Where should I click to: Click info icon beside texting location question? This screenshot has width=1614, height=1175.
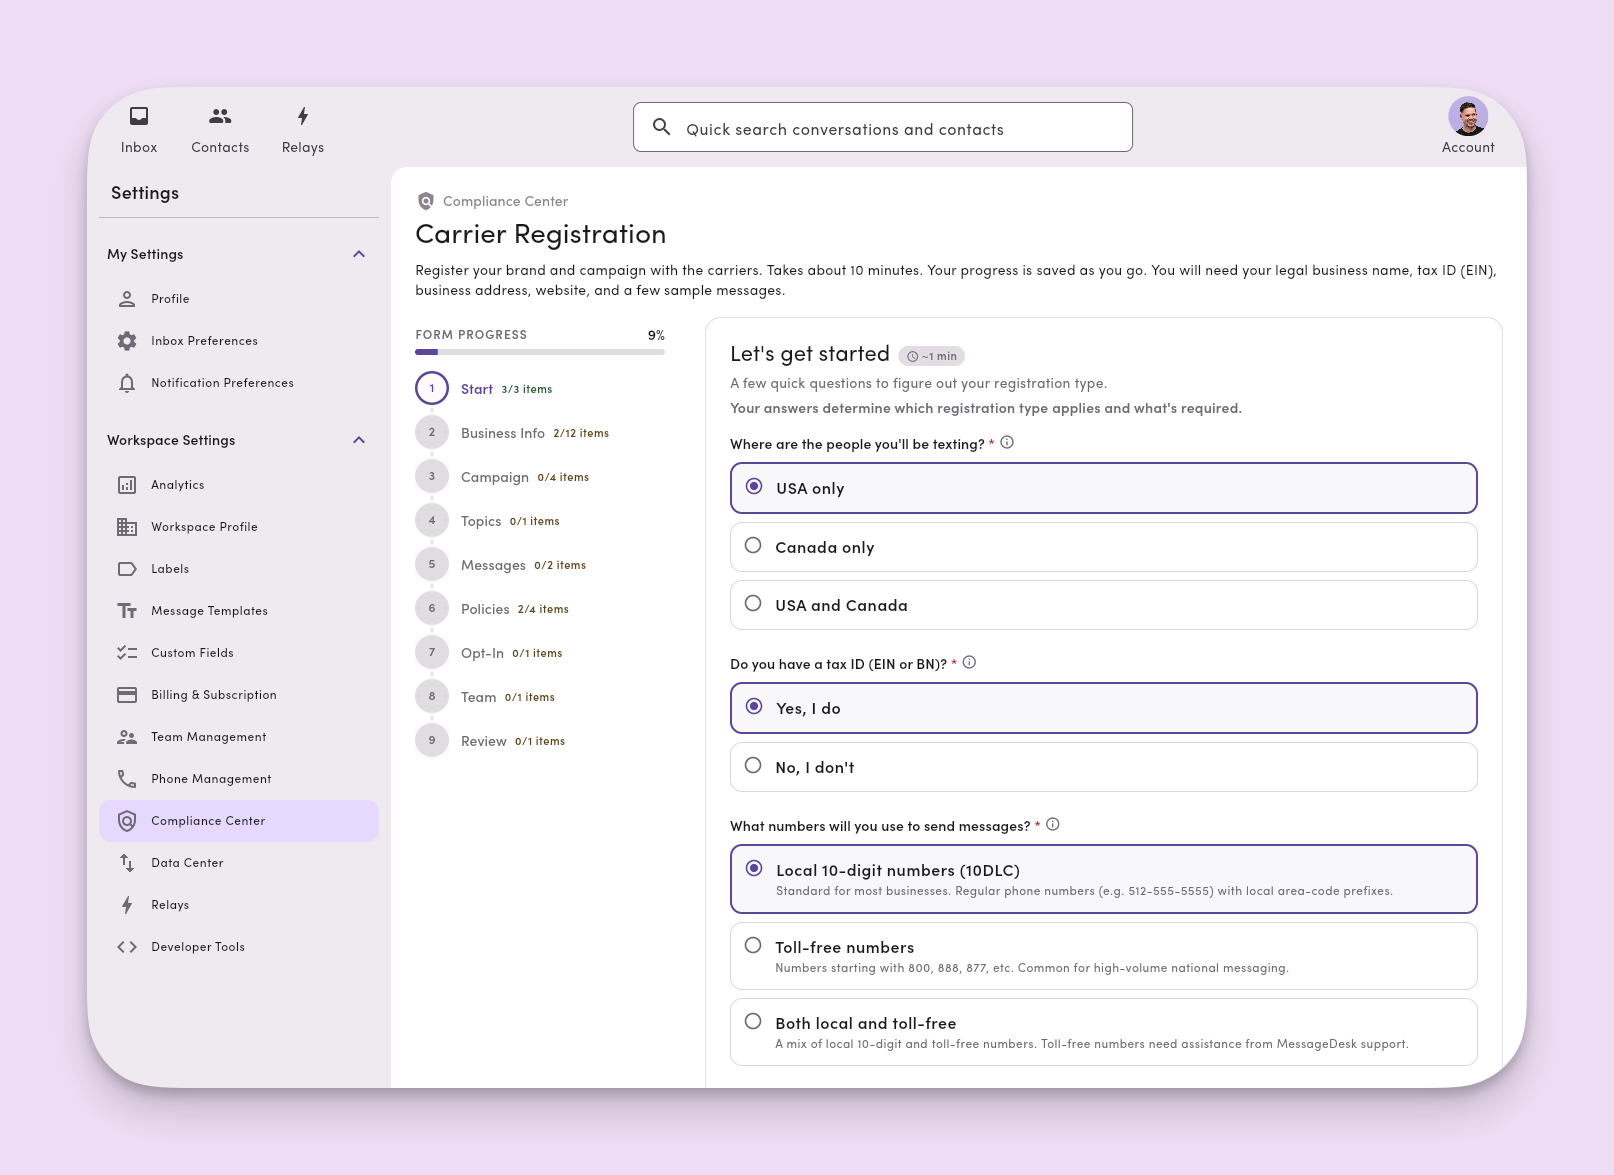pos(1007,443)
